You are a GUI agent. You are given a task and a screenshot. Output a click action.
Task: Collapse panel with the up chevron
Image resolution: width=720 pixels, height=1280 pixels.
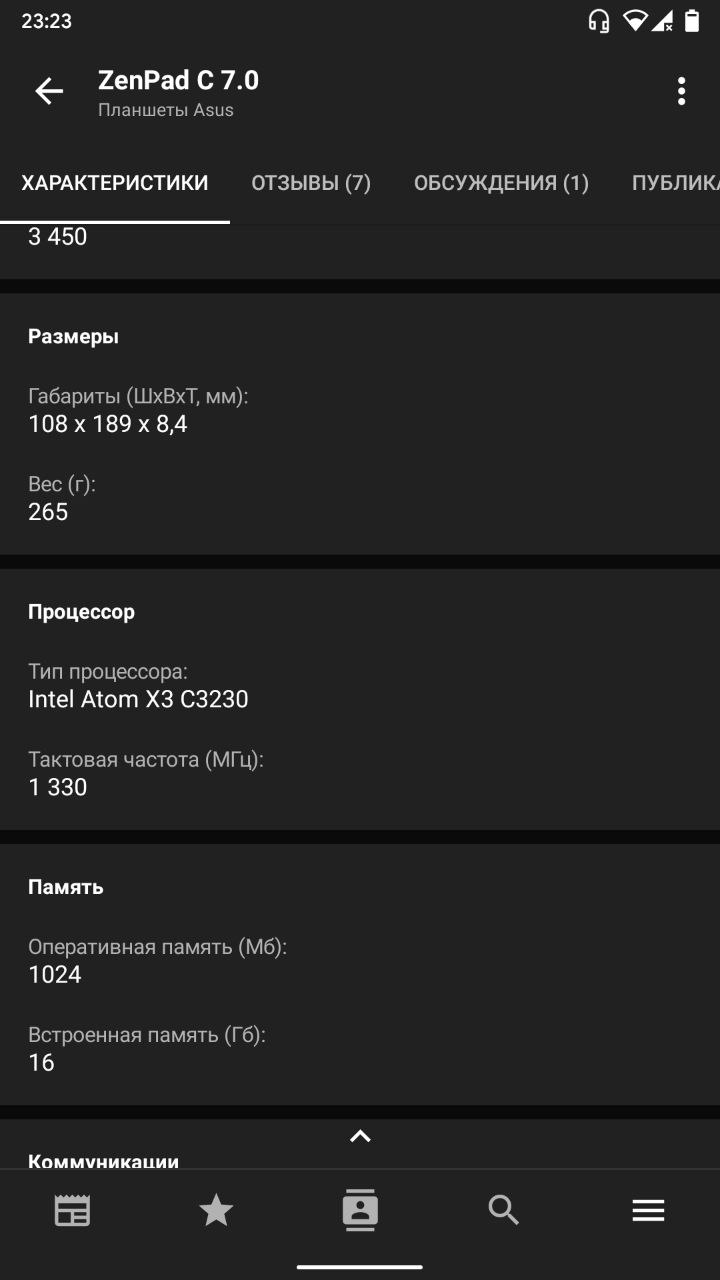(x=360, y=1136)
